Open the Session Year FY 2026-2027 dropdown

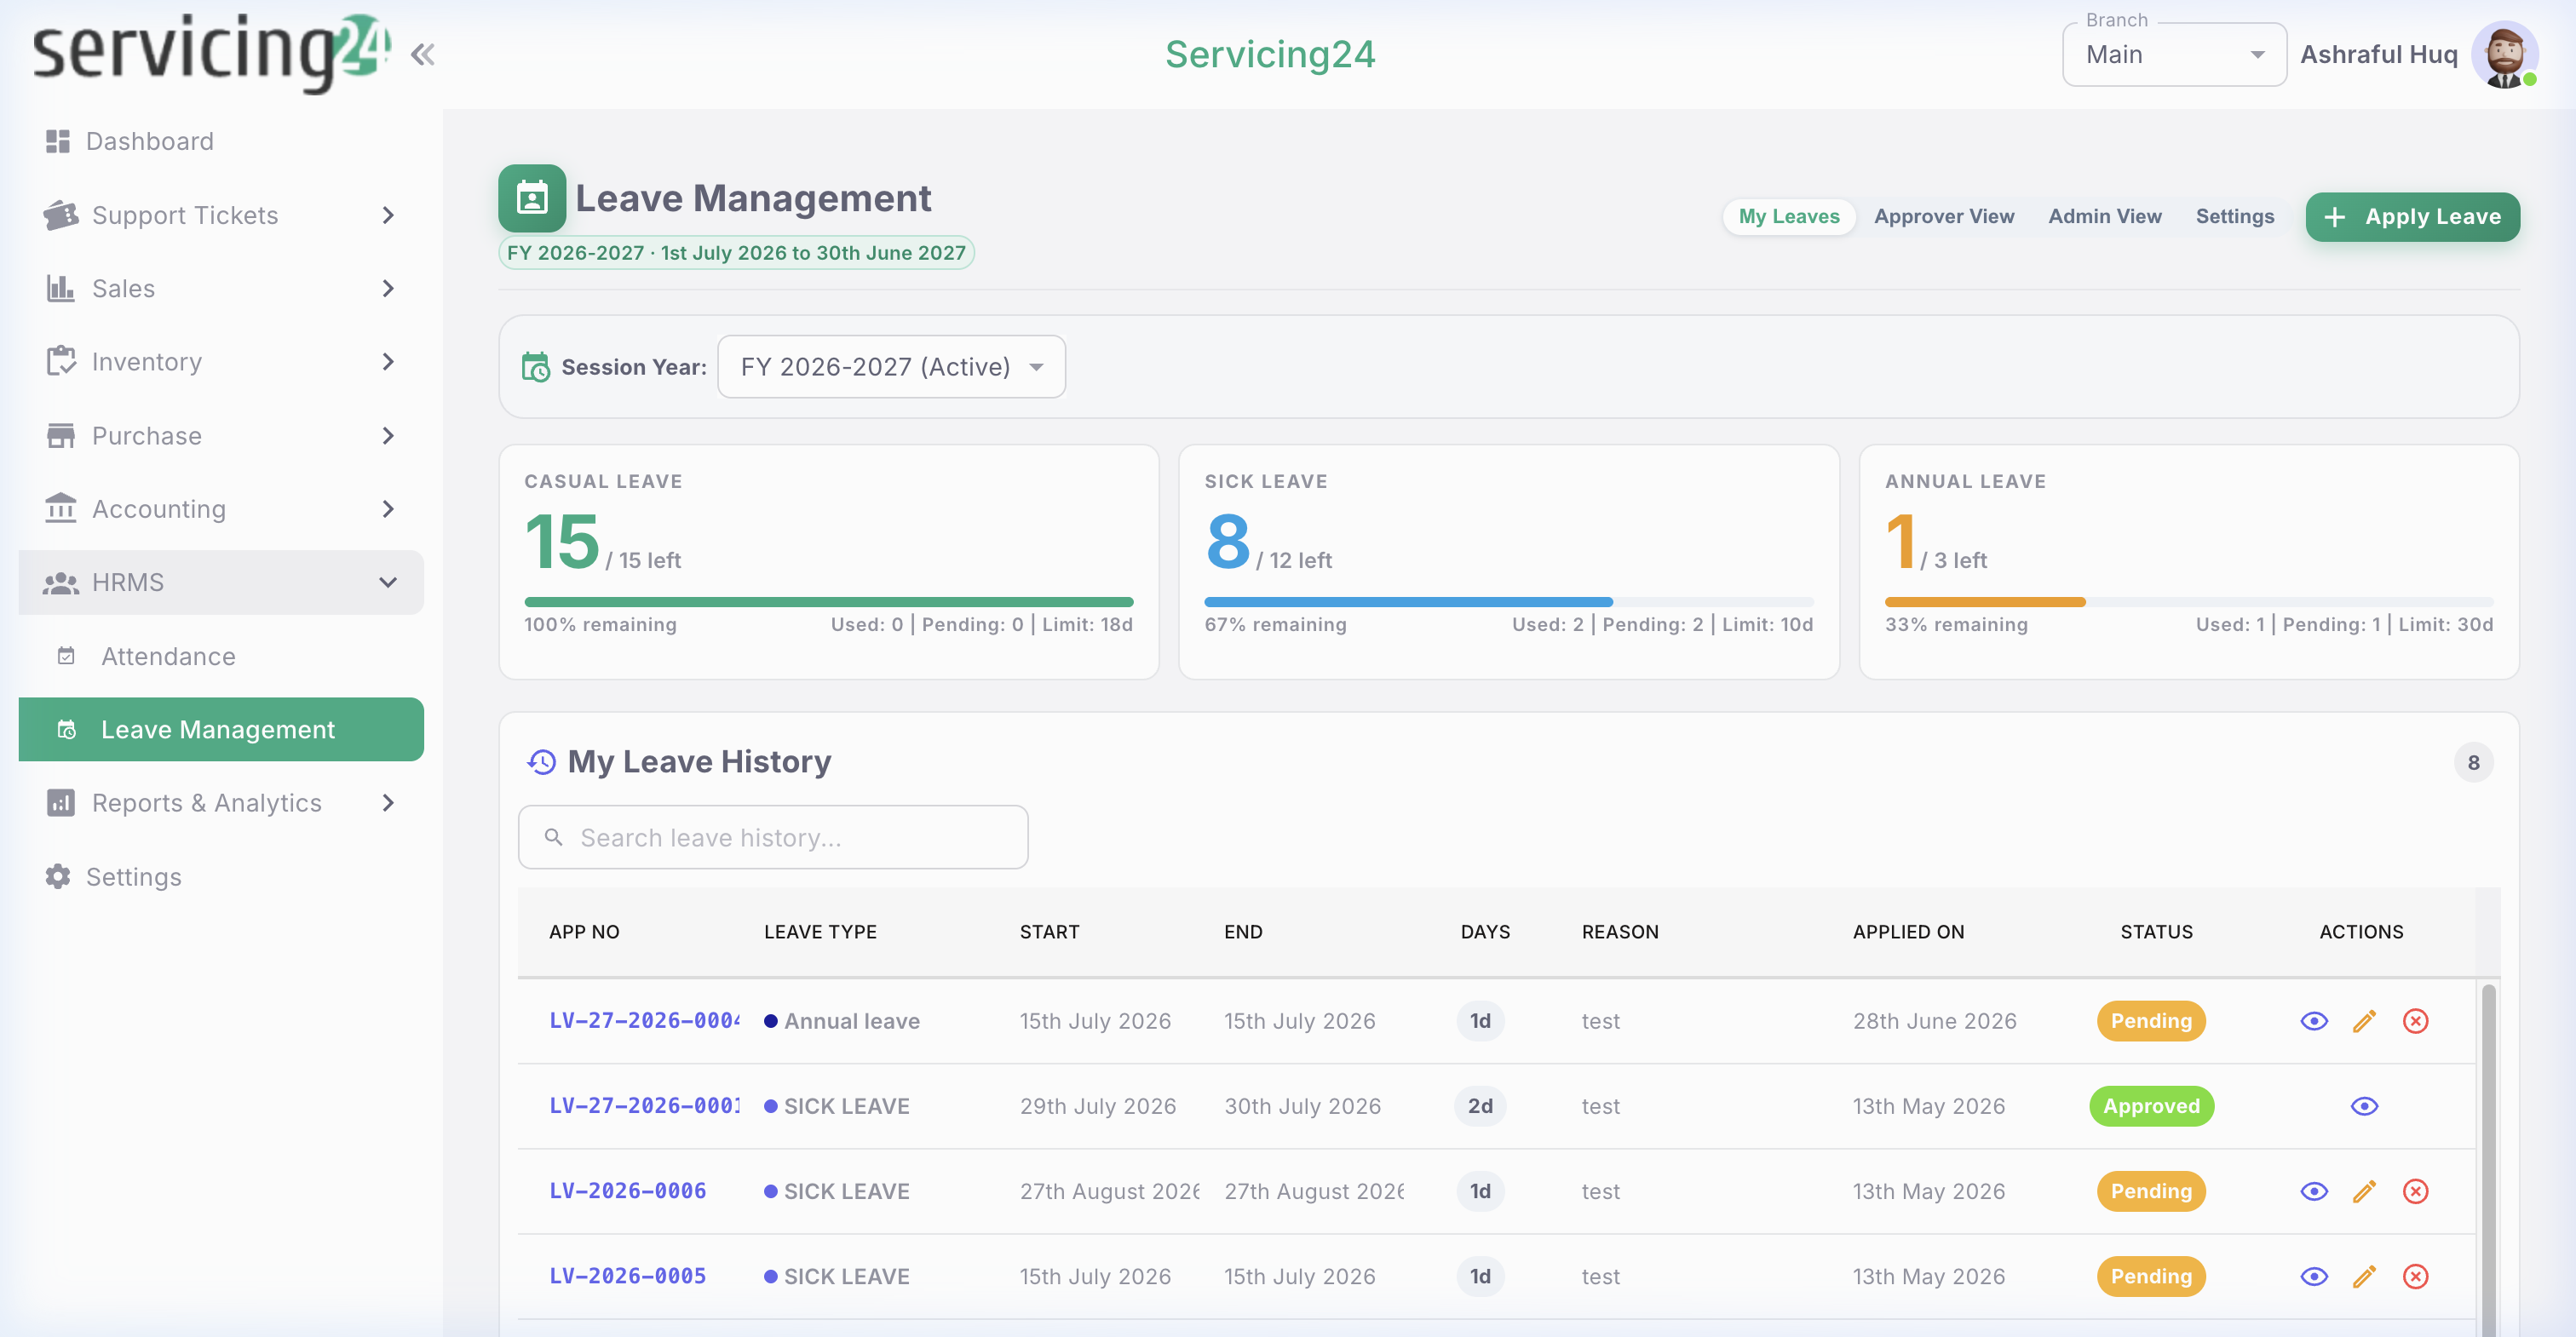click(891, 367)
